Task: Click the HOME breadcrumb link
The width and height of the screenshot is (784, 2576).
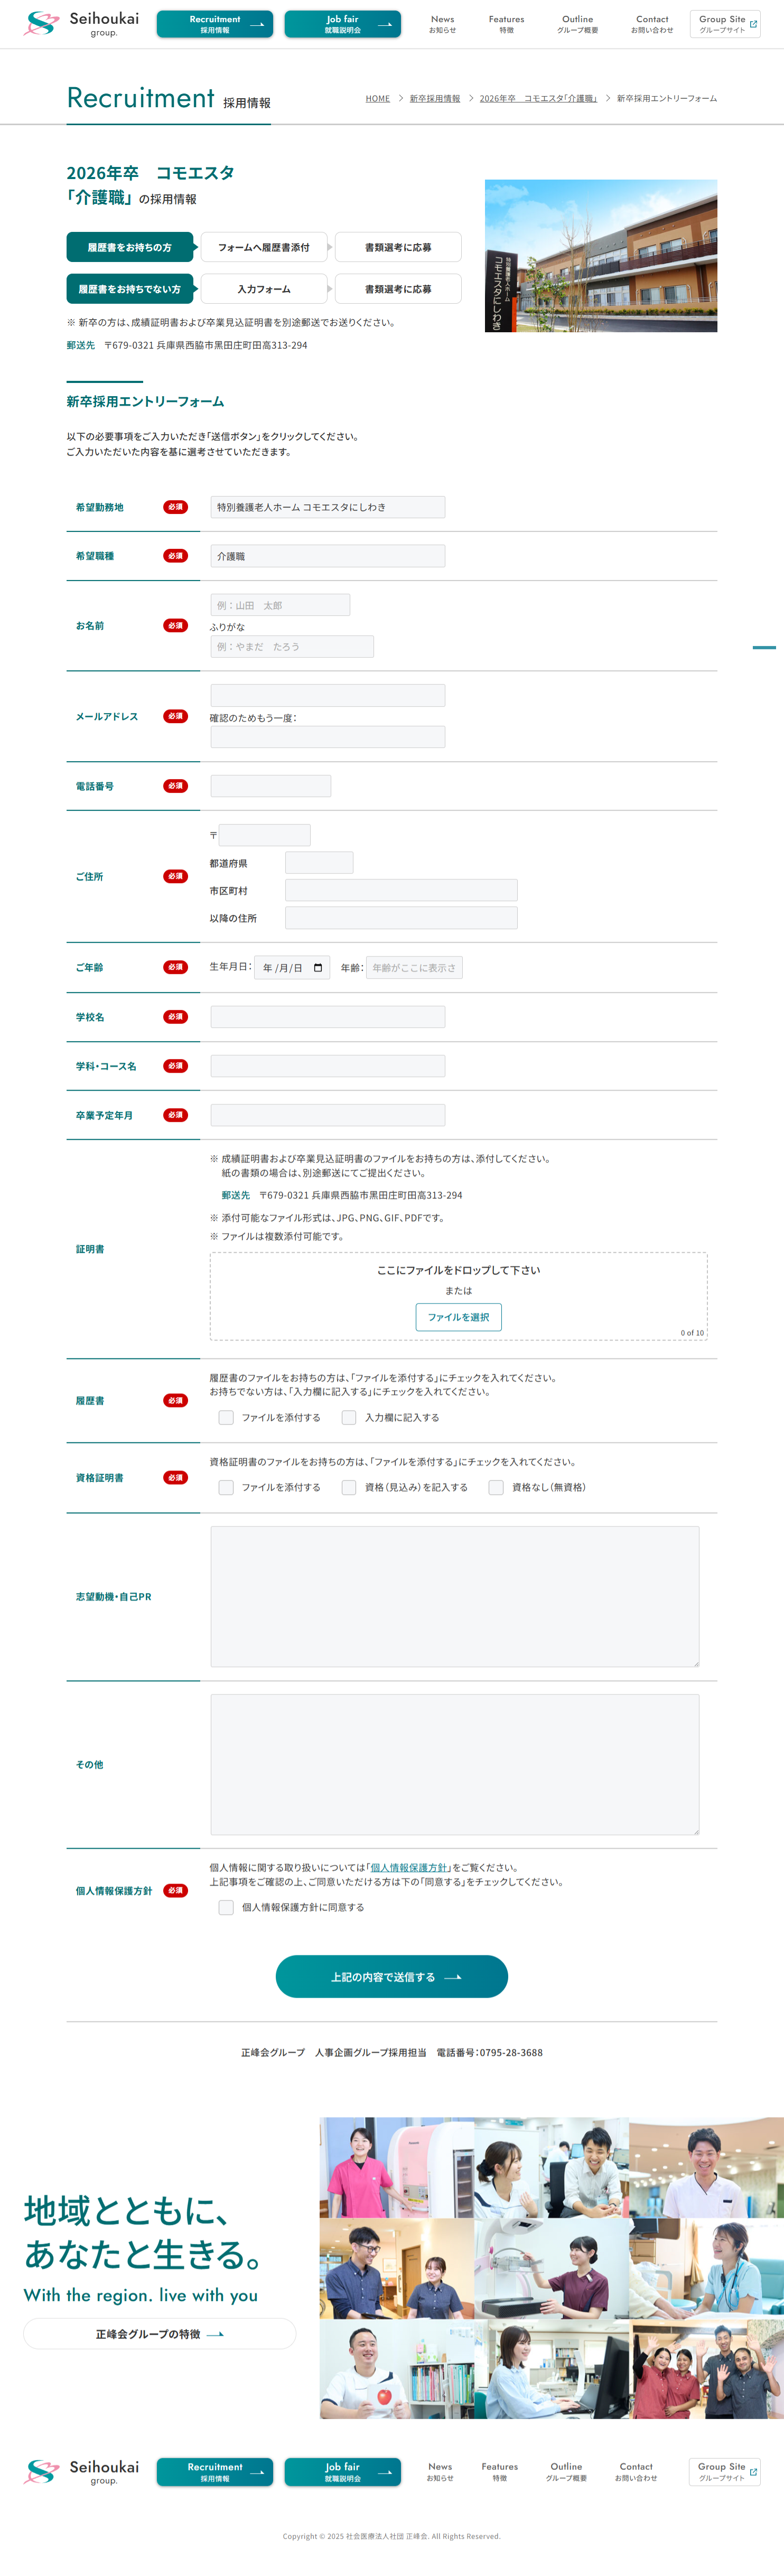Action: pos(377,98)
